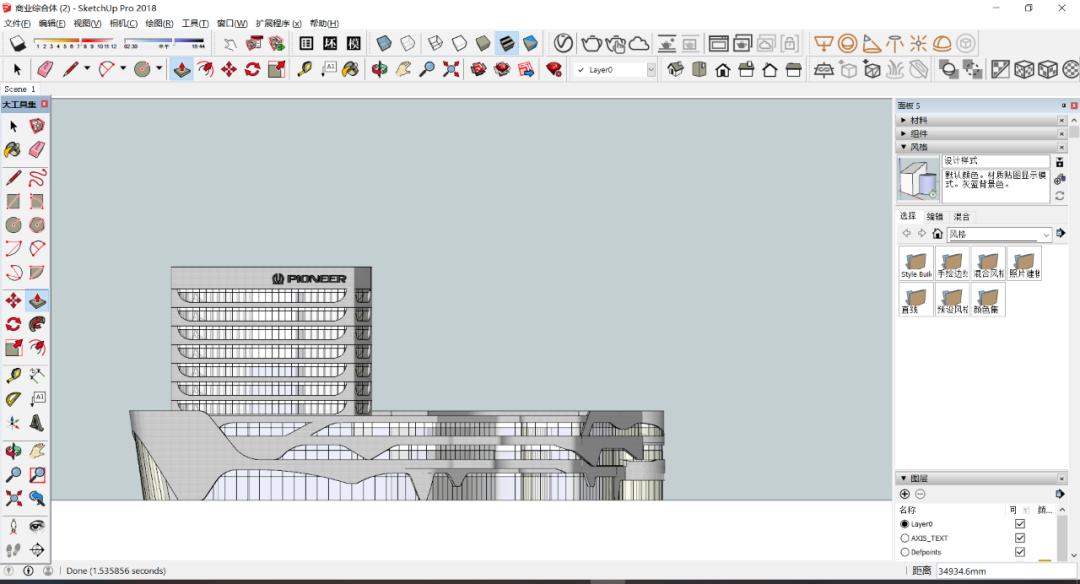Activate the Walk tool footprints icon
Viewport: 1080px width, 584px height.
[x=13, y=550]
